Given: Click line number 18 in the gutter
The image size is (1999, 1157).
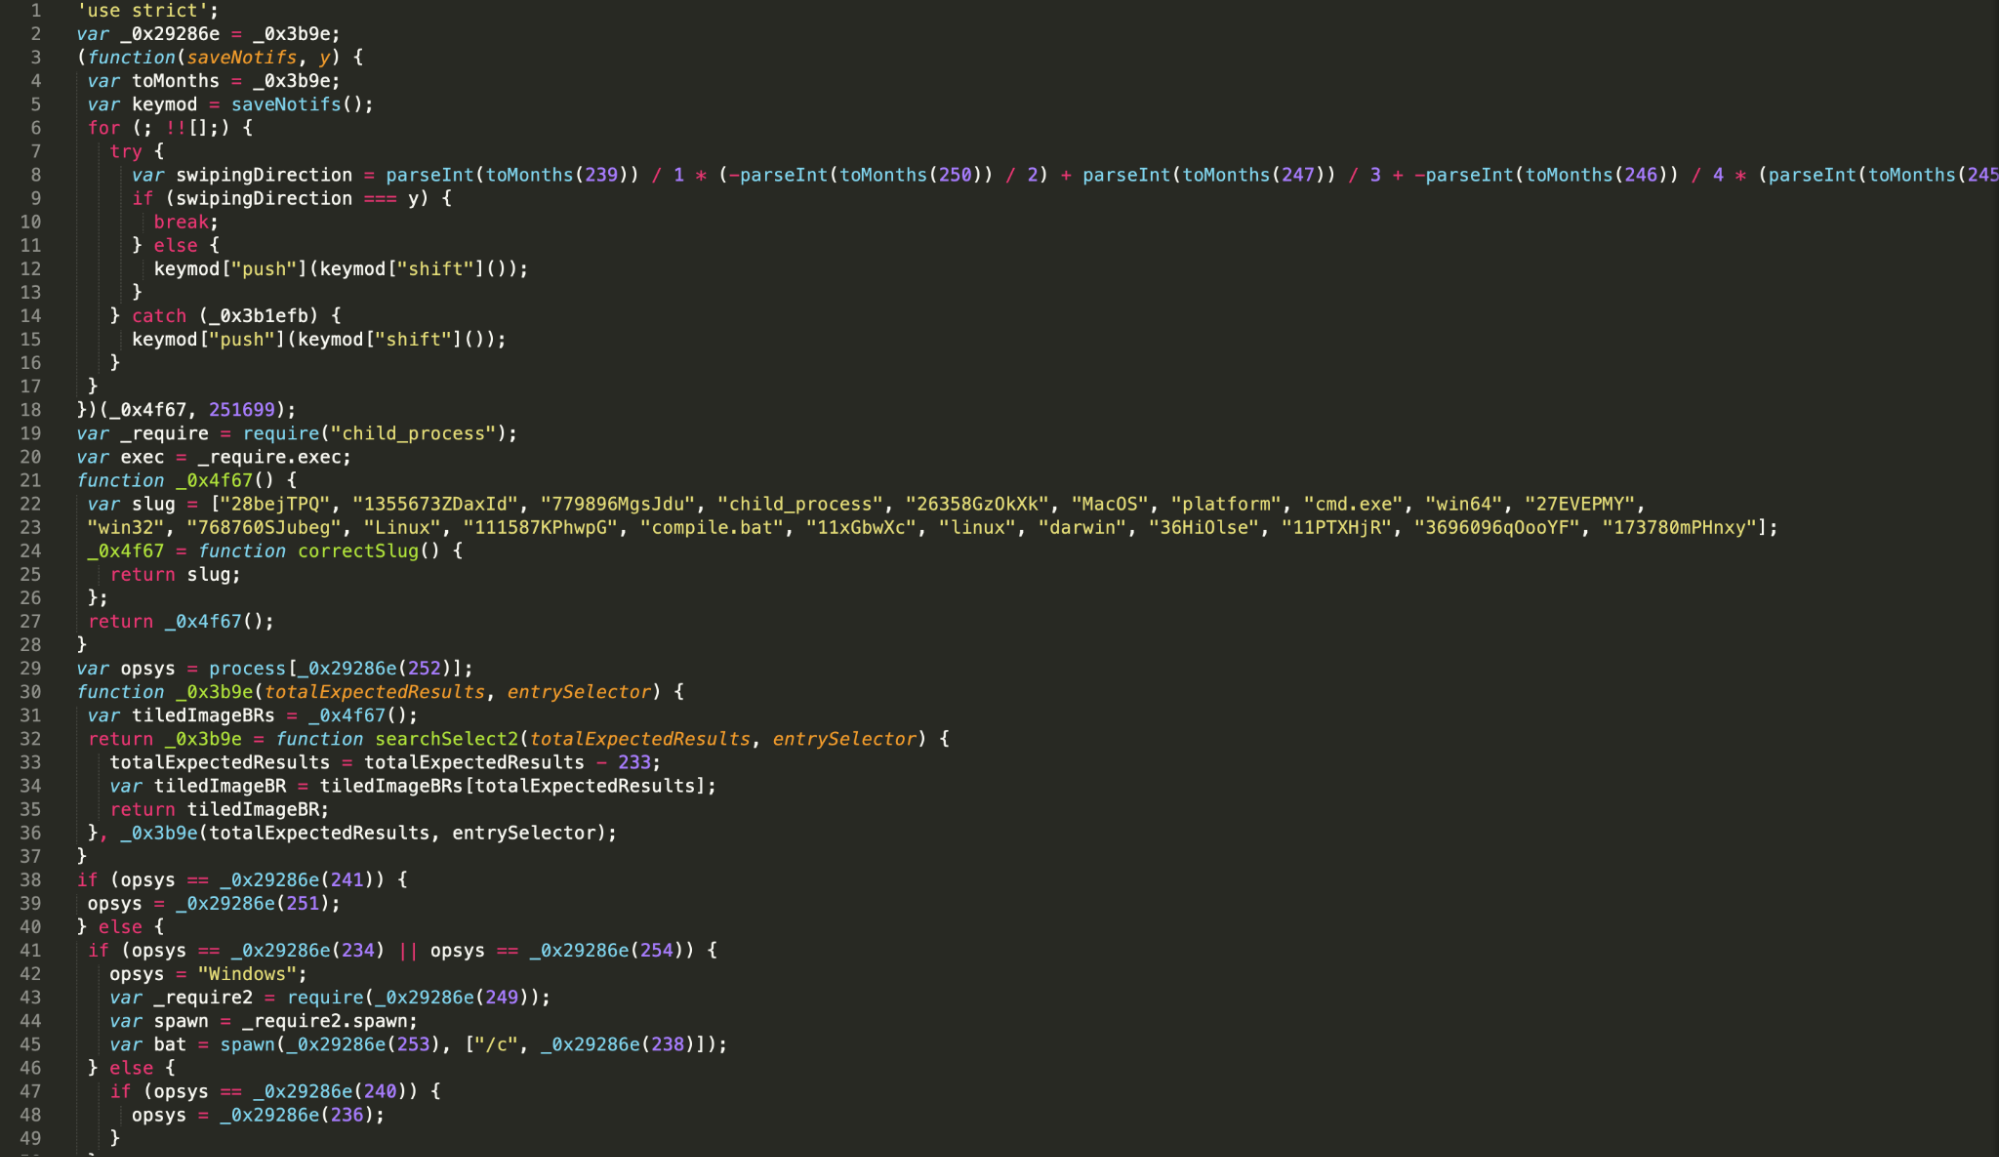Looking at the screenshot, I should (x=30, y=410).
